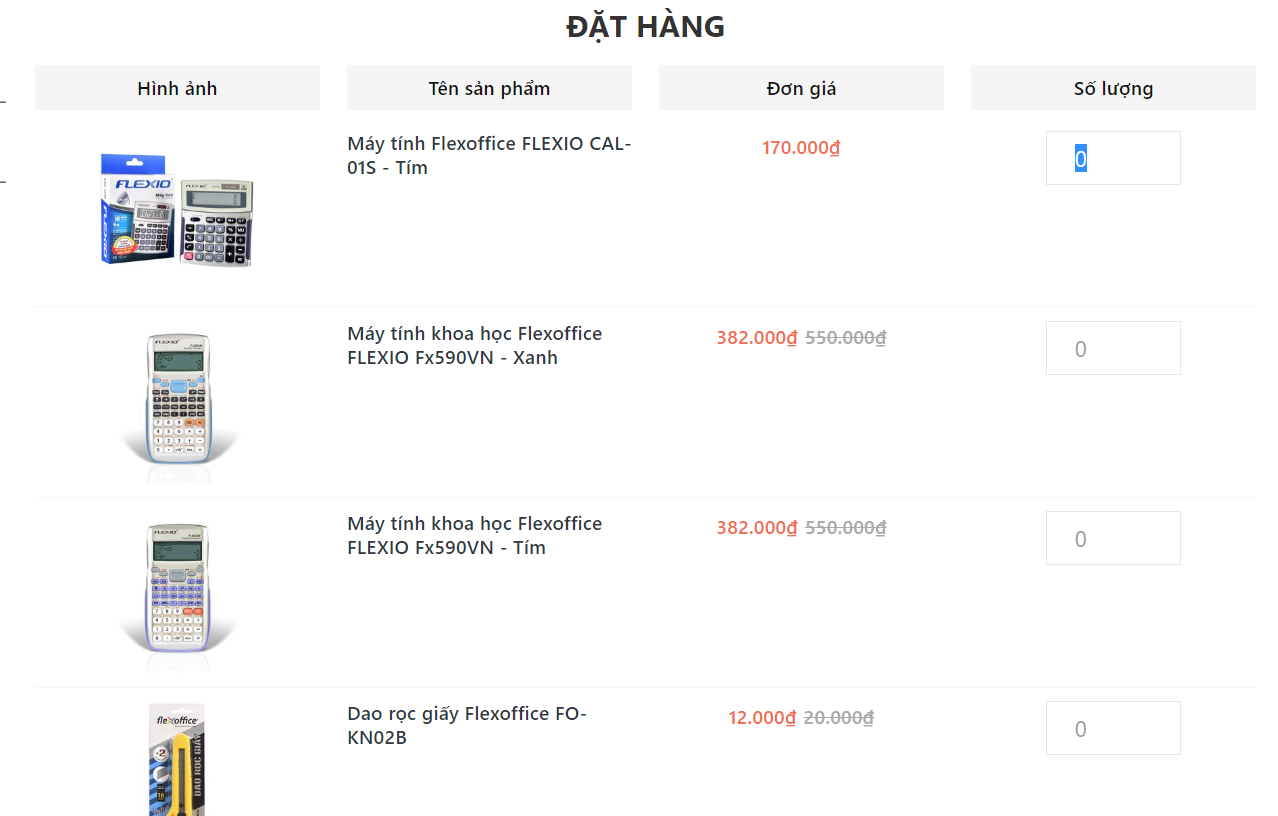Click the ĐẶT HÀNG page heading

(645, 27)
